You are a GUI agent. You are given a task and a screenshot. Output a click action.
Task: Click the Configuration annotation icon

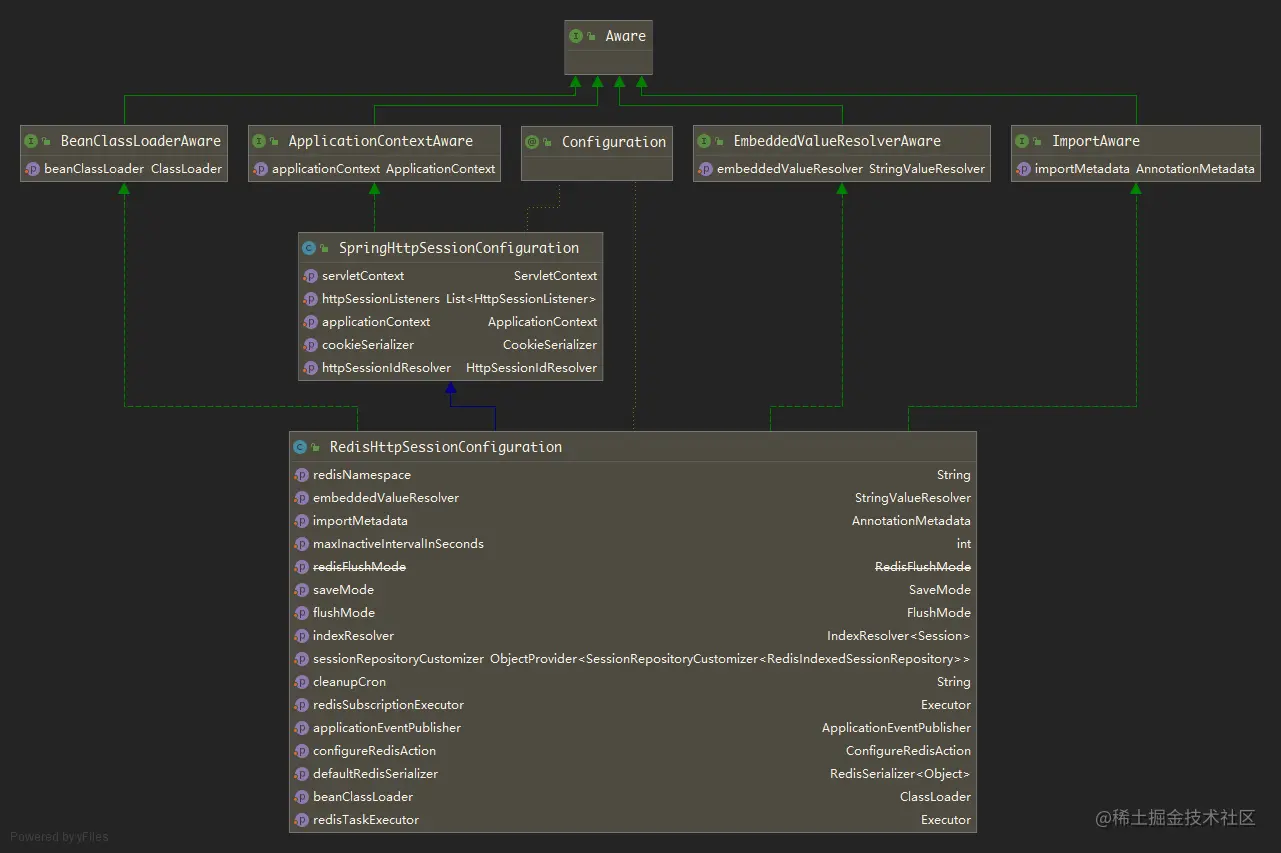532,142
